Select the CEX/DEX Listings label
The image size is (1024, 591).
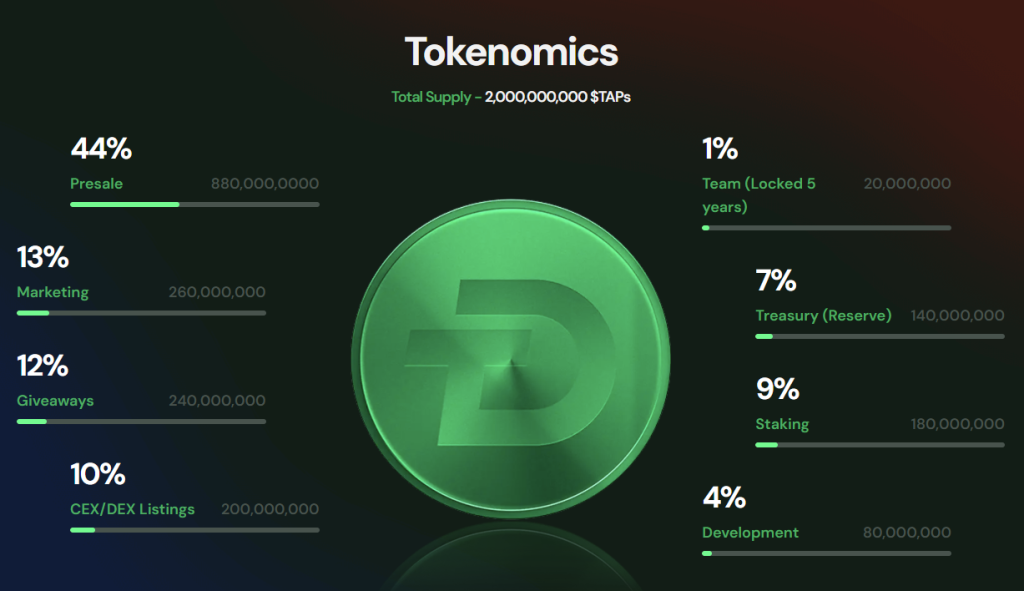coord(132,509)
